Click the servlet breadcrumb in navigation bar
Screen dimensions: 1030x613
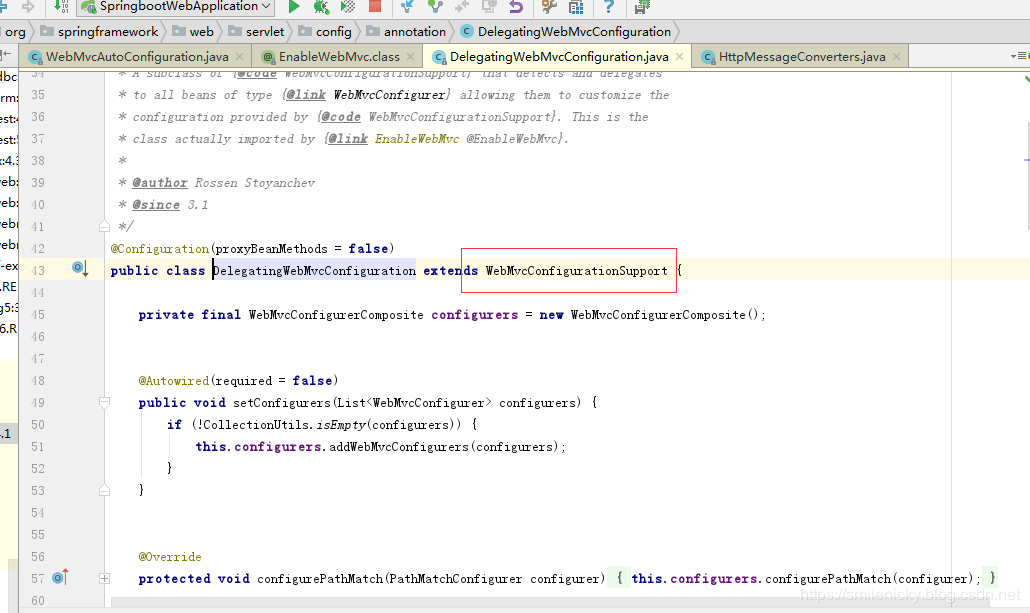pyautogui.click(x=265, y=32)
